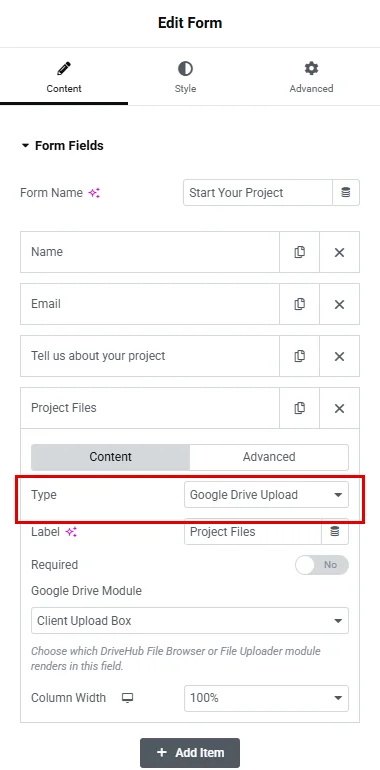Remove the Name field
This screenshot has width=380, height=770.
[x=339, y=252]
